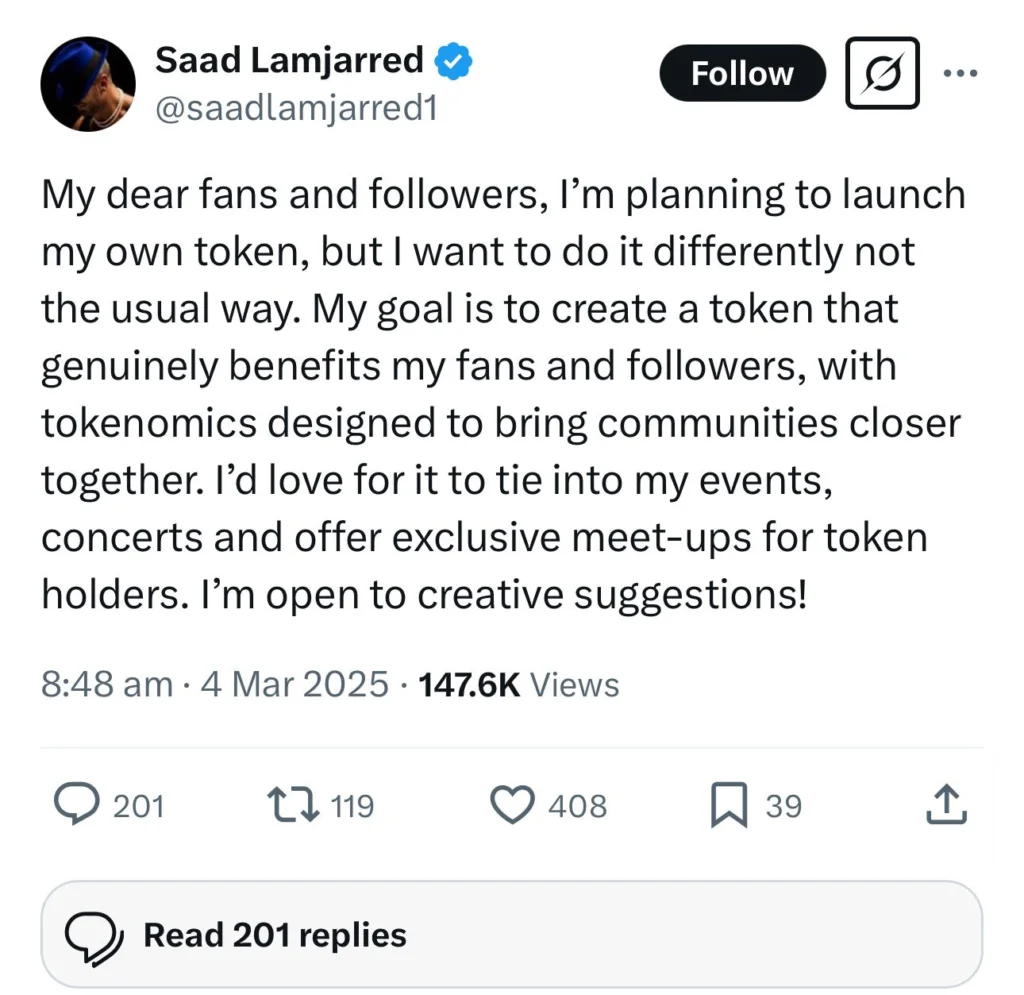1024x995 pixels.
Task: Open the Read 201 replies button
Action: tap(511, 935)
